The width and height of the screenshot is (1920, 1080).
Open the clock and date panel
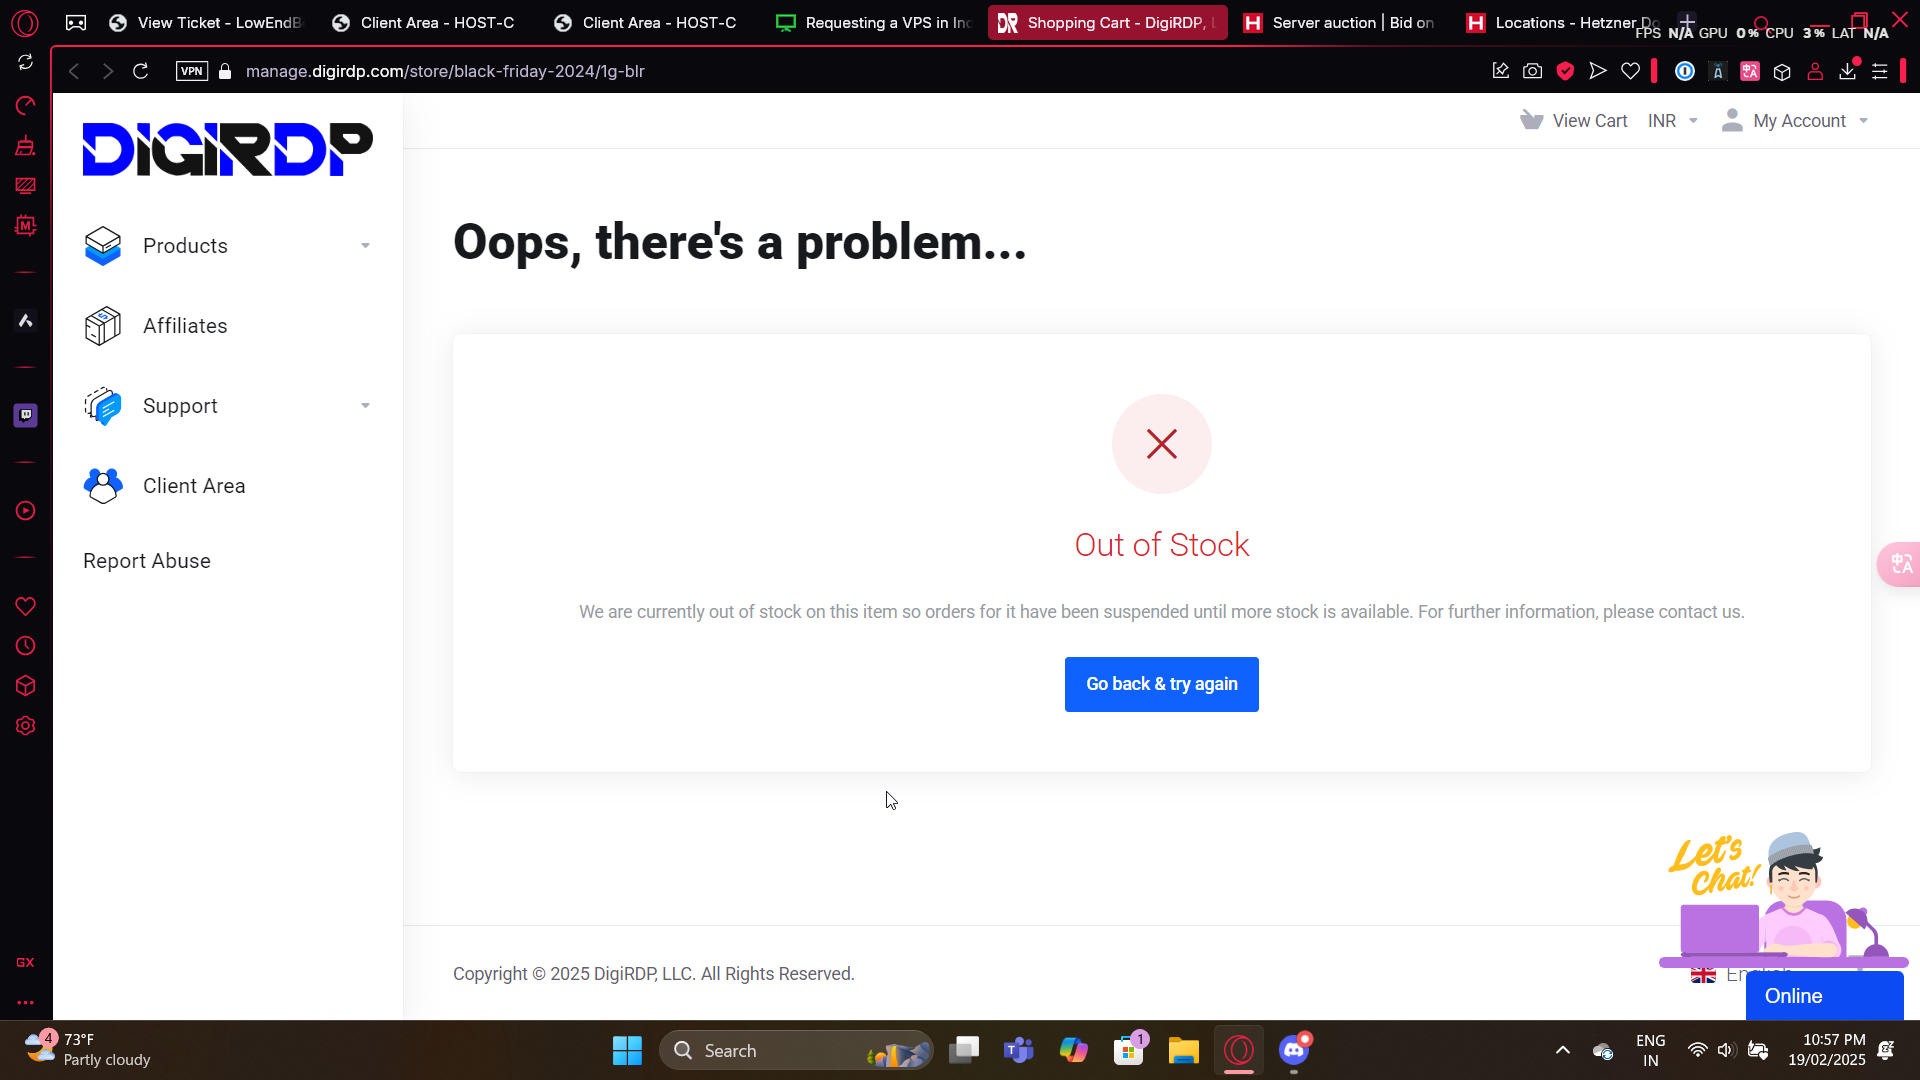point(1827,1050)
